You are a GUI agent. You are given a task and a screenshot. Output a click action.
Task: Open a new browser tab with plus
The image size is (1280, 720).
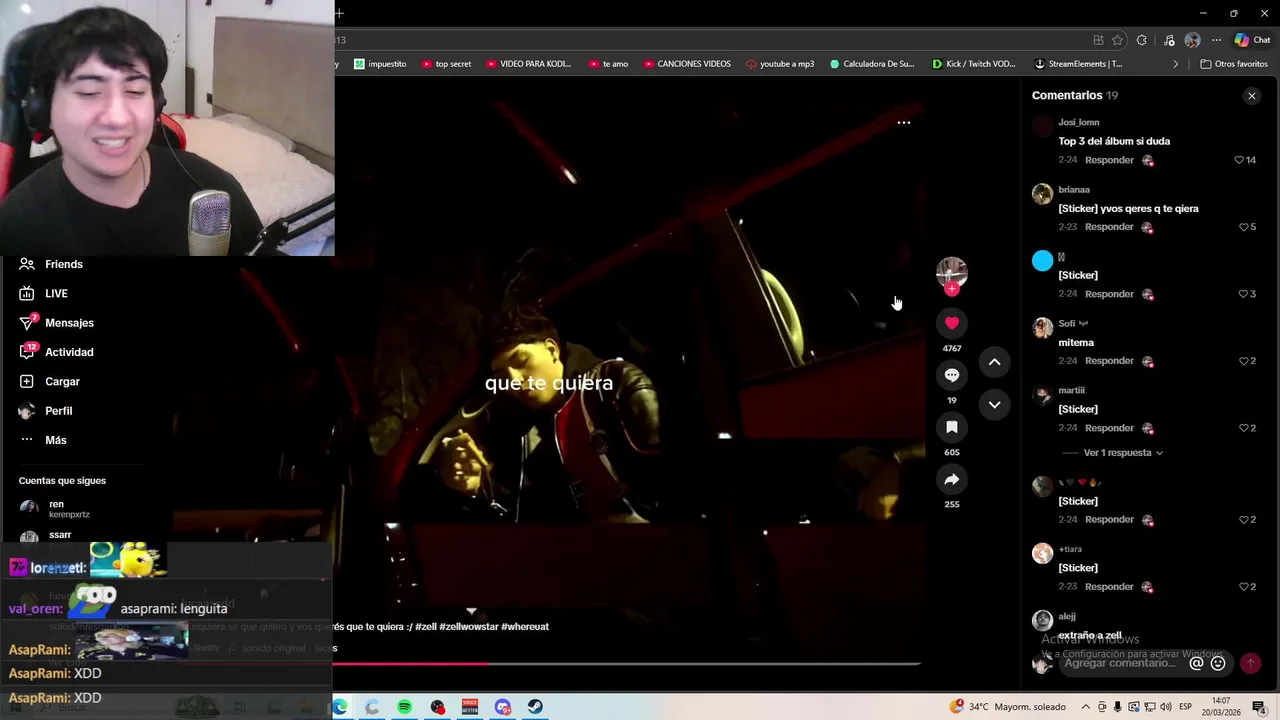tap(340, 13)
